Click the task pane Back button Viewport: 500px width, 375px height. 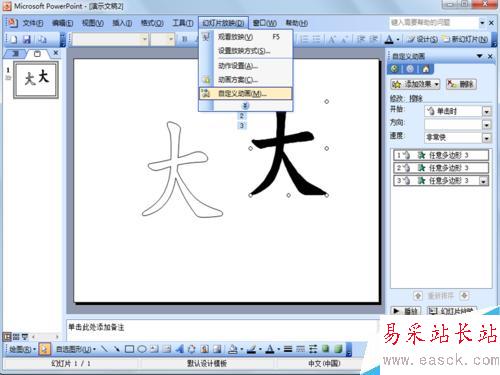coord(394,69)
